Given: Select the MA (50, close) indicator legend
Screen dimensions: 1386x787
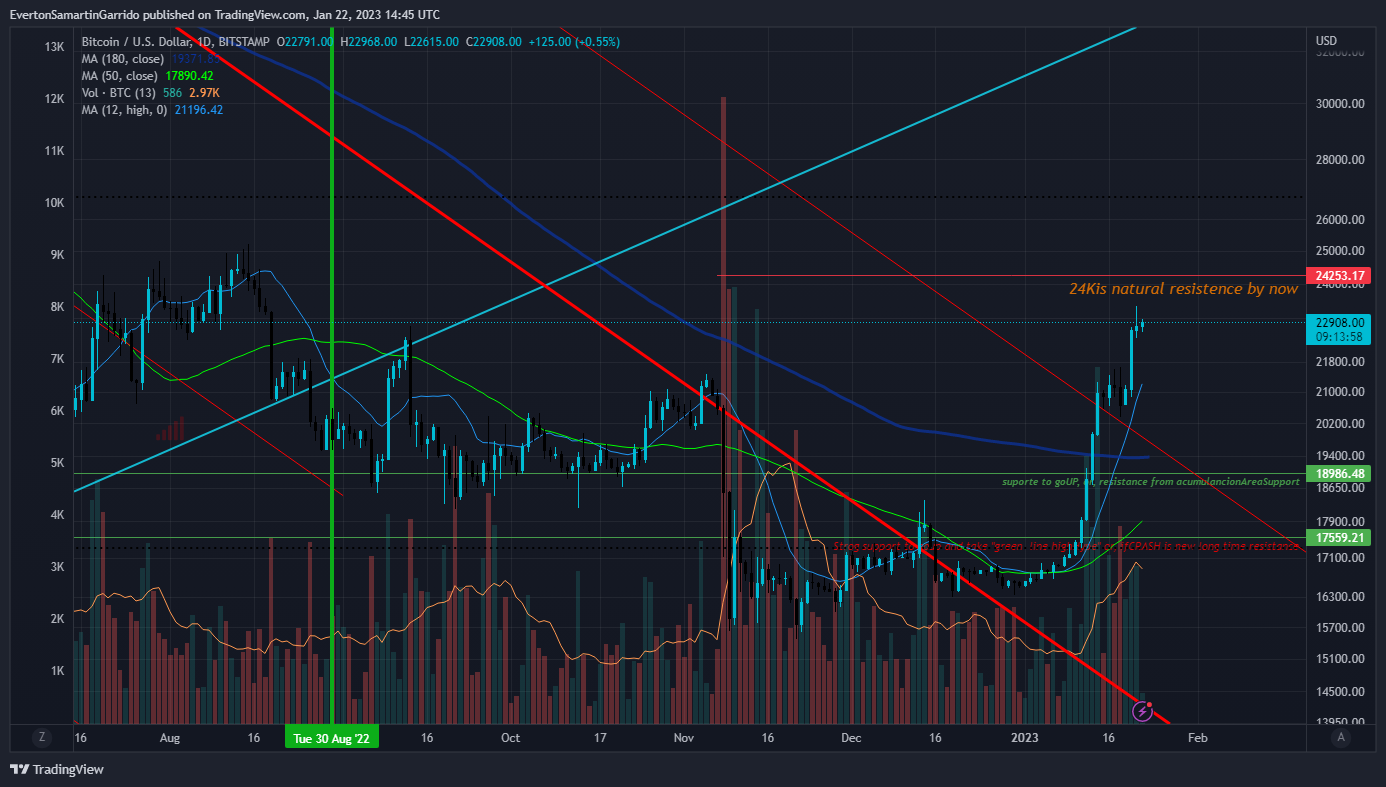Looking at the screenshot, I should pos(119,76).
